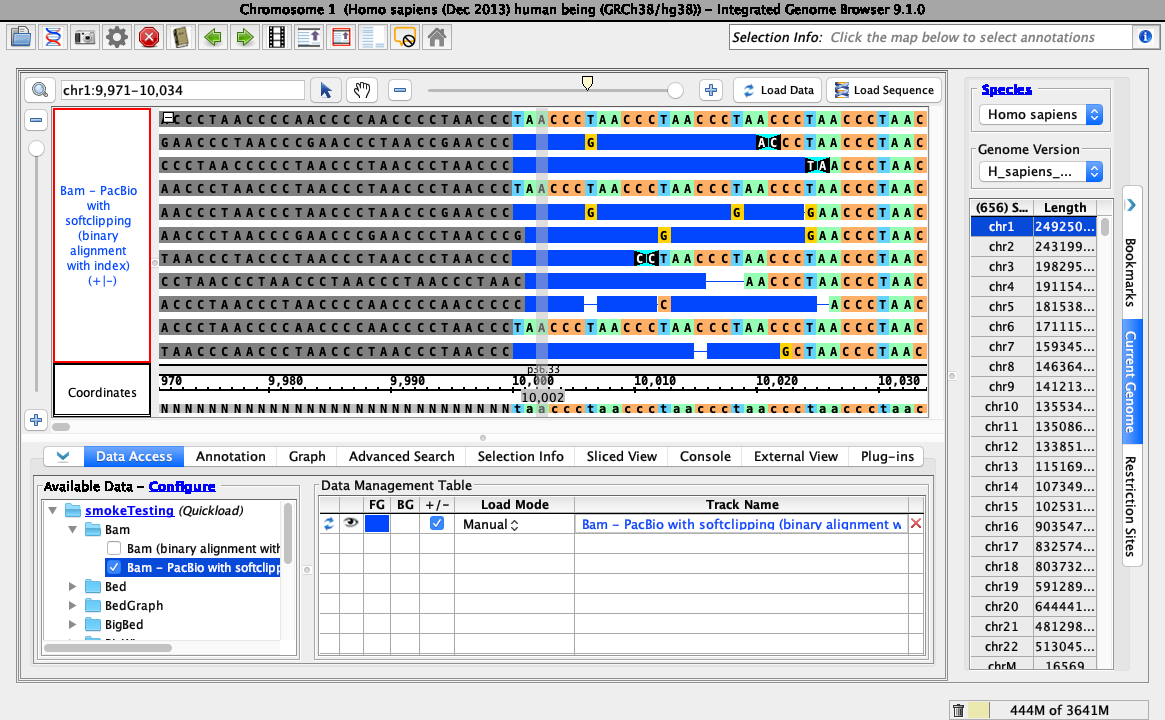The width and height of the screenshot is (1165, 720).
Task: Open the Species dropdown Homo sapiens
Action: [1040, 114]
